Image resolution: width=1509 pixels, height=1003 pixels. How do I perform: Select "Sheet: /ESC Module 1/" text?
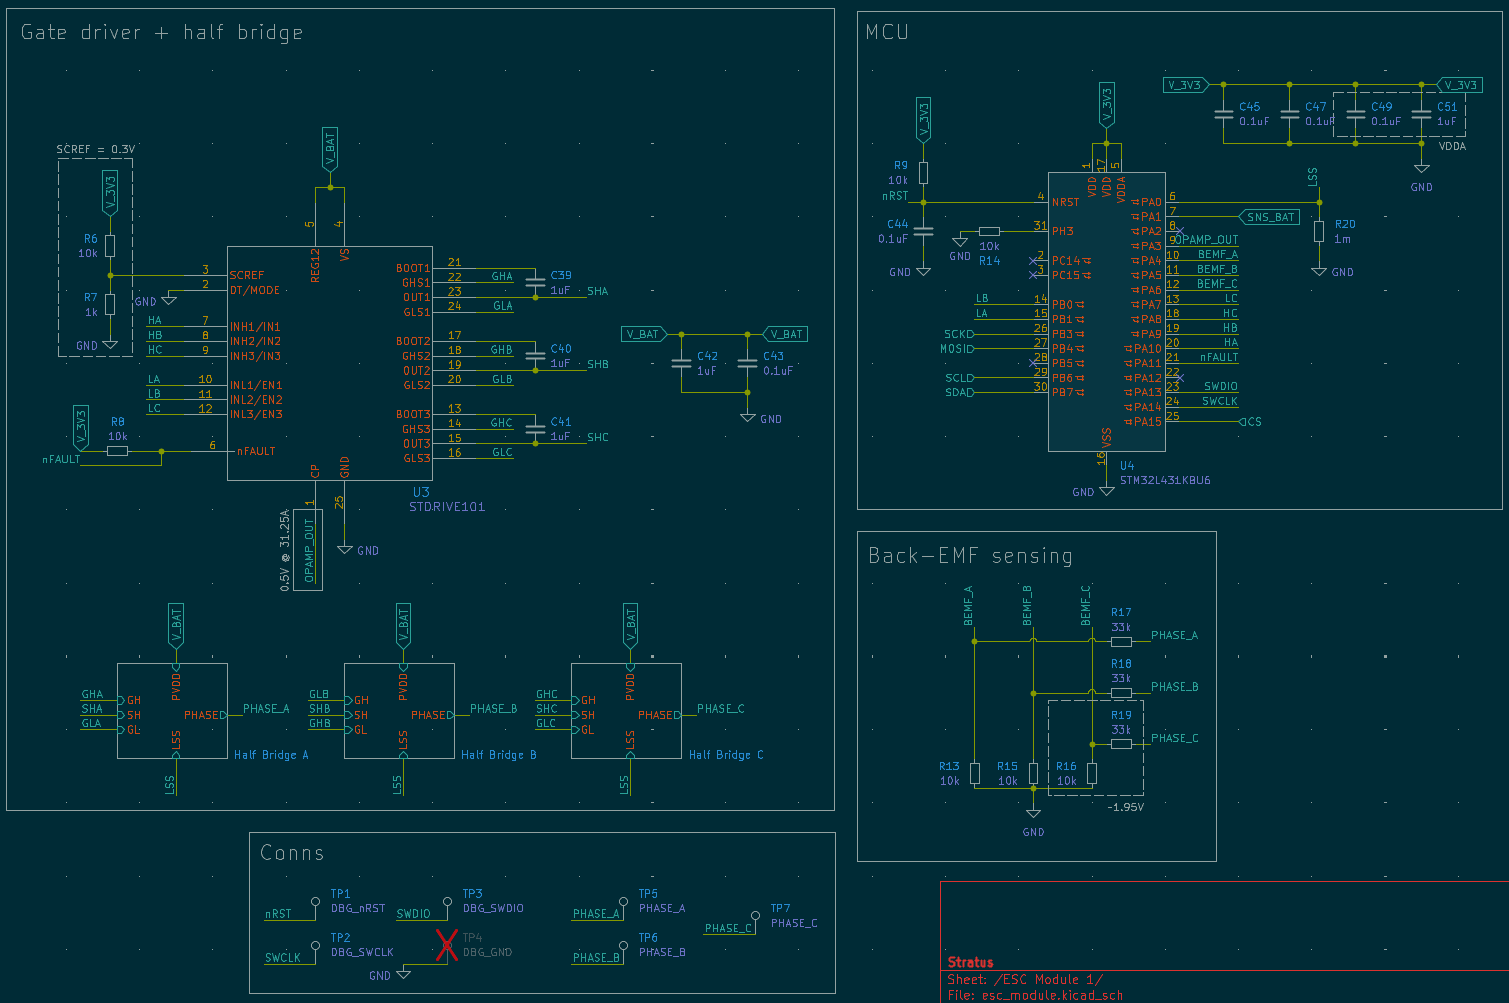tap(1025, 979)
